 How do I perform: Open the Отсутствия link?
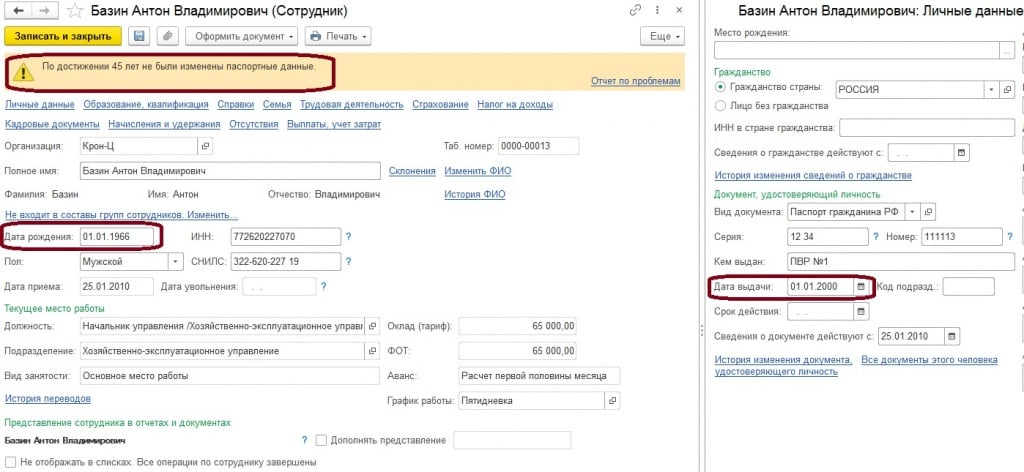click(253, 124)
